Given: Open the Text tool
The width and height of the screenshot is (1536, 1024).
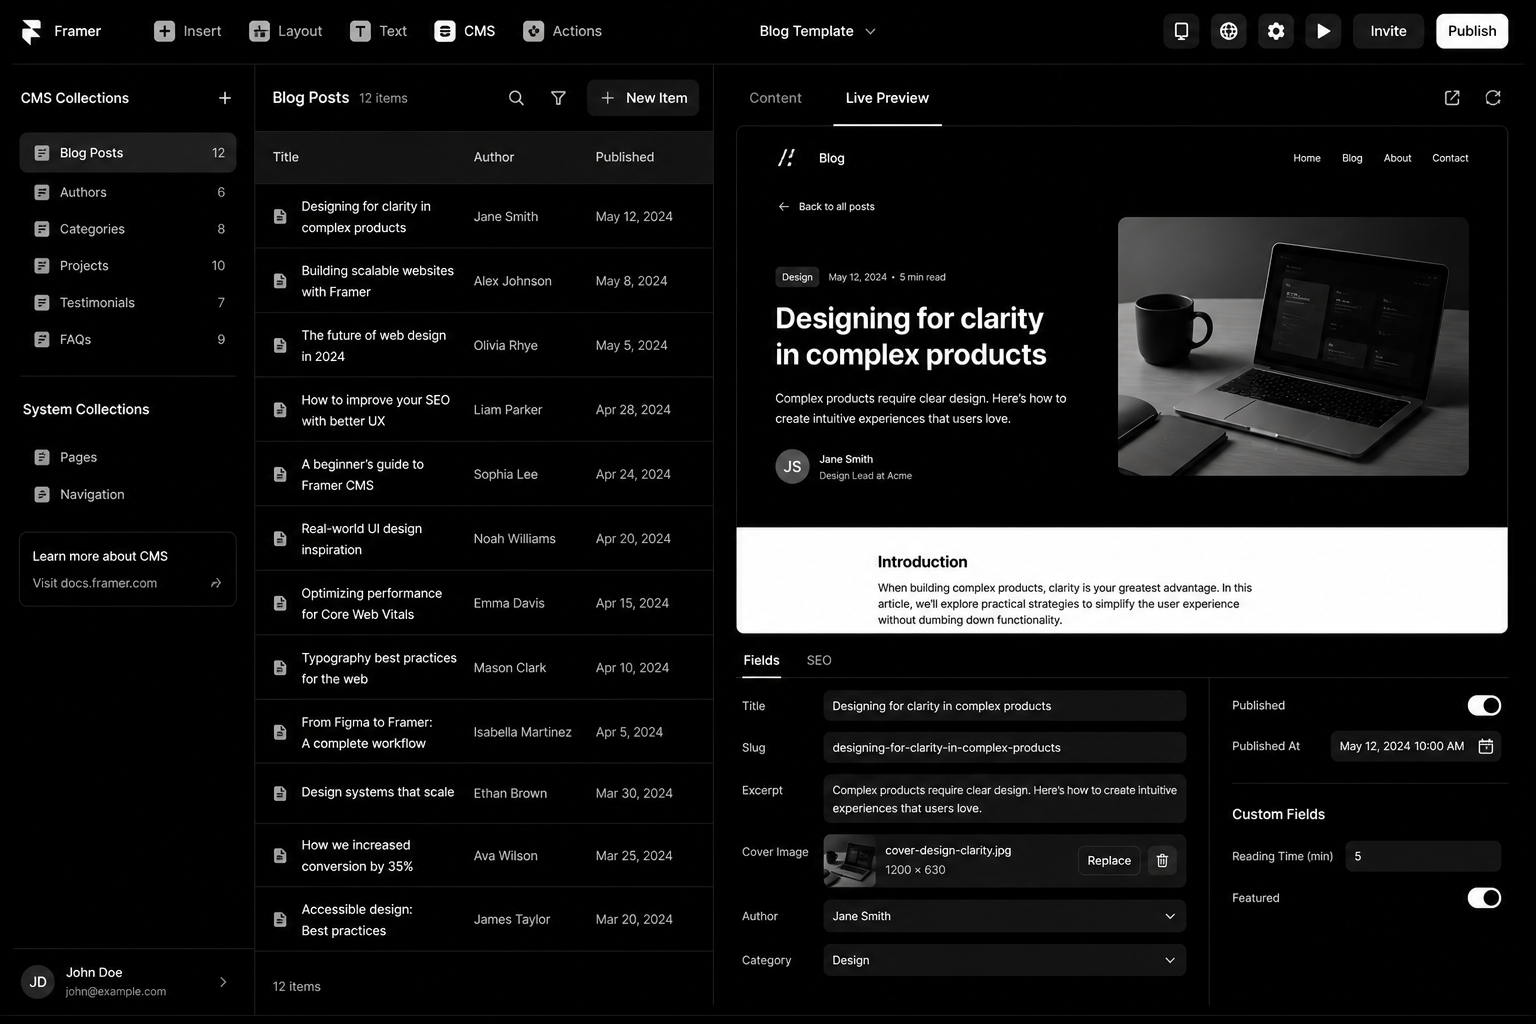Looking at the screenshot, I should click(x=379, y=31).
